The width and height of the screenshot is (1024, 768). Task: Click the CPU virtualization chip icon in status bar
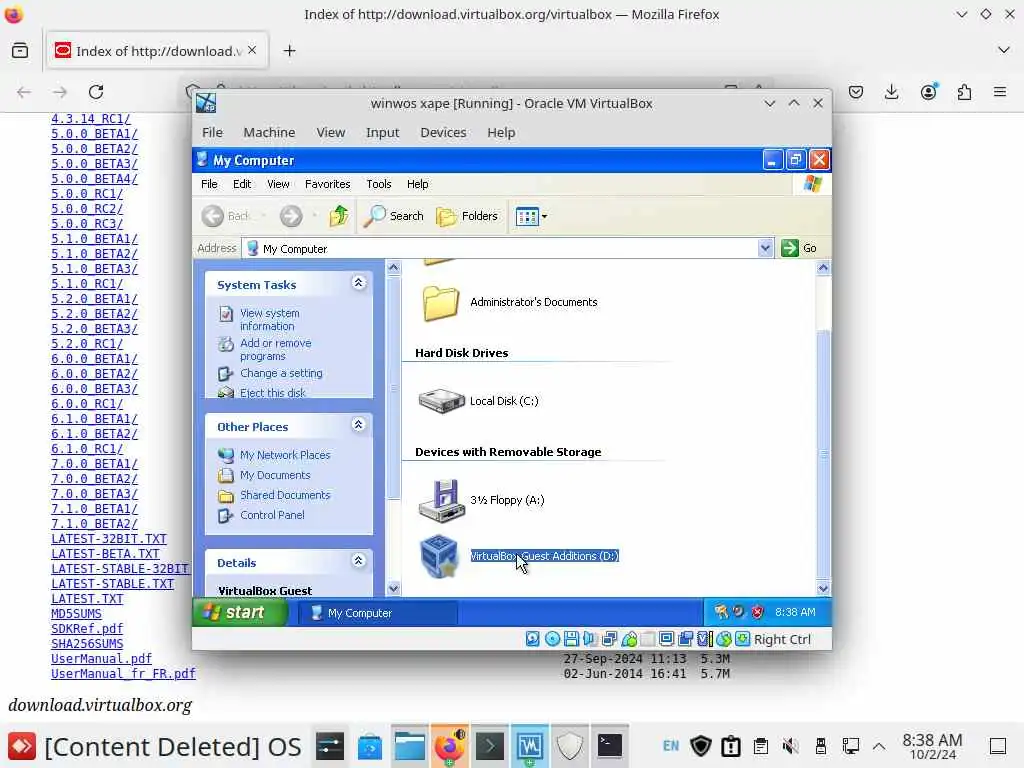(x=705, y=639)
